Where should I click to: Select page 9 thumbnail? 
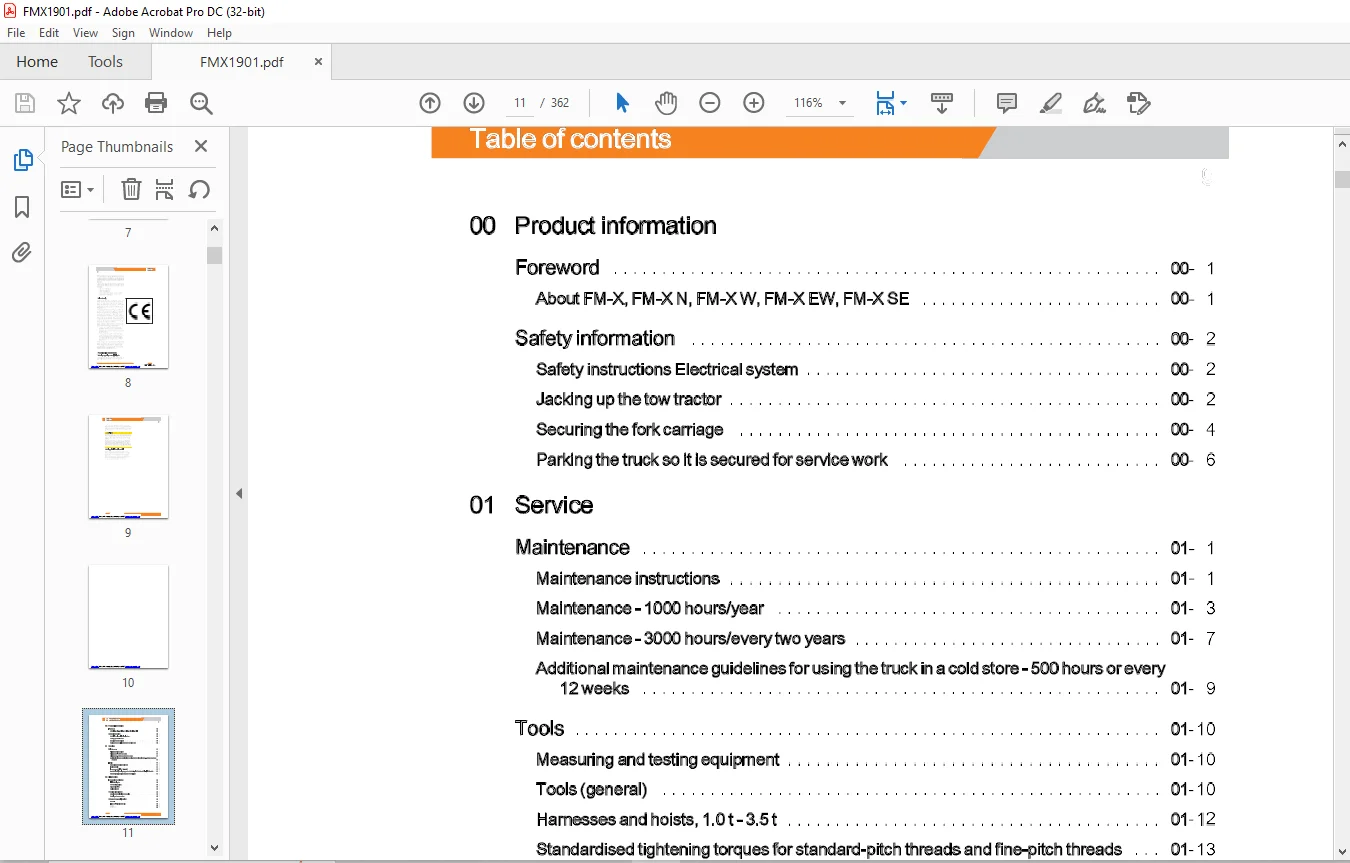pyautogui.click(x=128, y=467)
